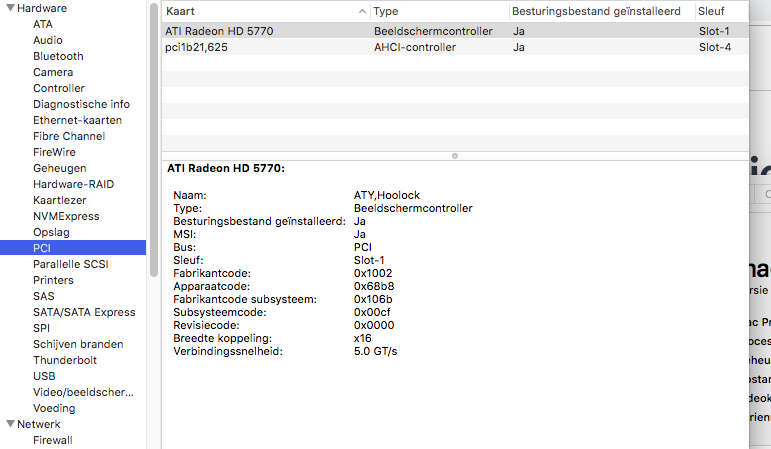
Task: Open Kaartlezer in the sidebar
Action: (x=59, y=200)
